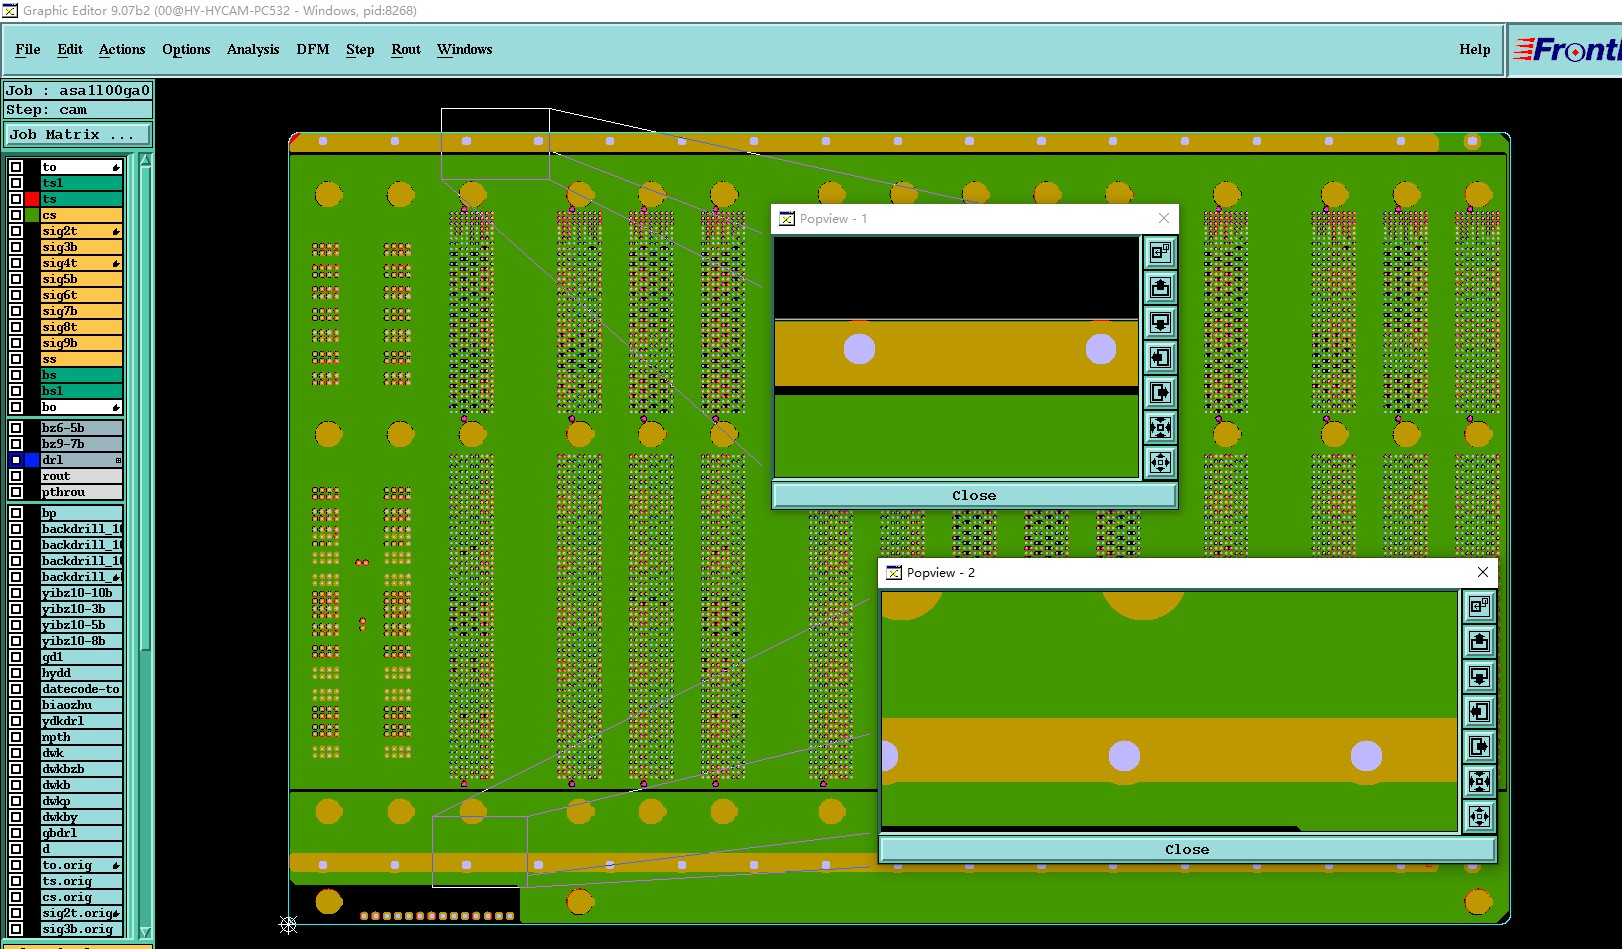Open the DFM menu
Viewport: 1622px width, 949px height.
click(x=313, y=49)
